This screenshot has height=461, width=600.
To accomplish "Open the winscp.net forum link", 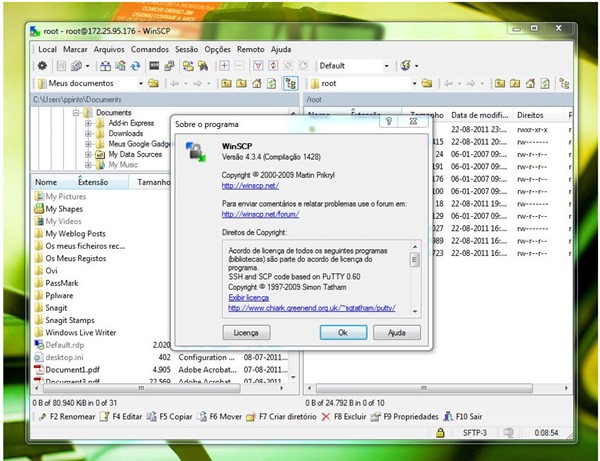I will click(260, 214).
